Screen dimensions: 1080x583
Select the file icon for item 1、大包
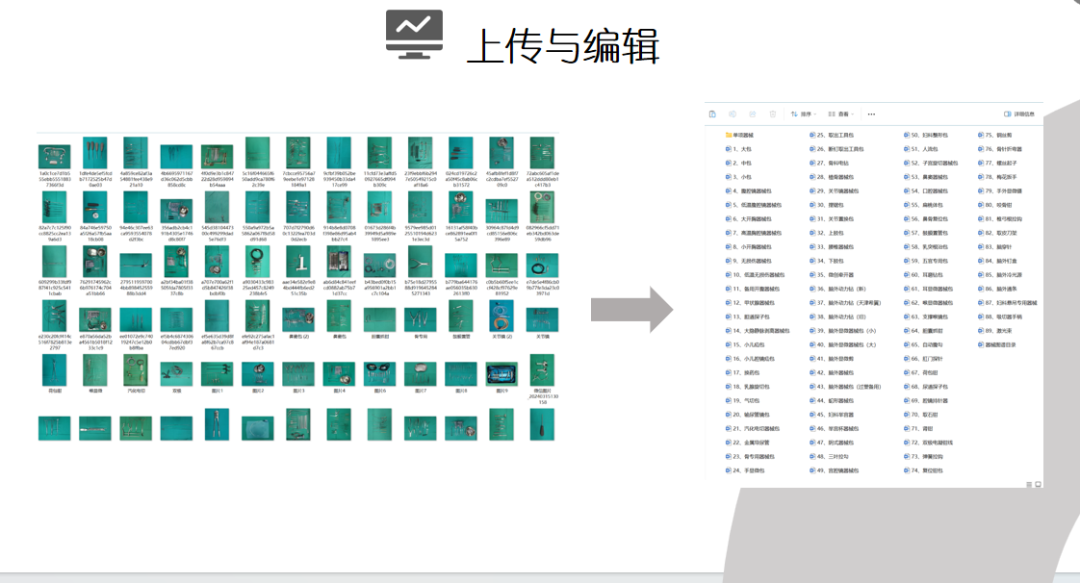pyautogui.click(x=728, y=149)
